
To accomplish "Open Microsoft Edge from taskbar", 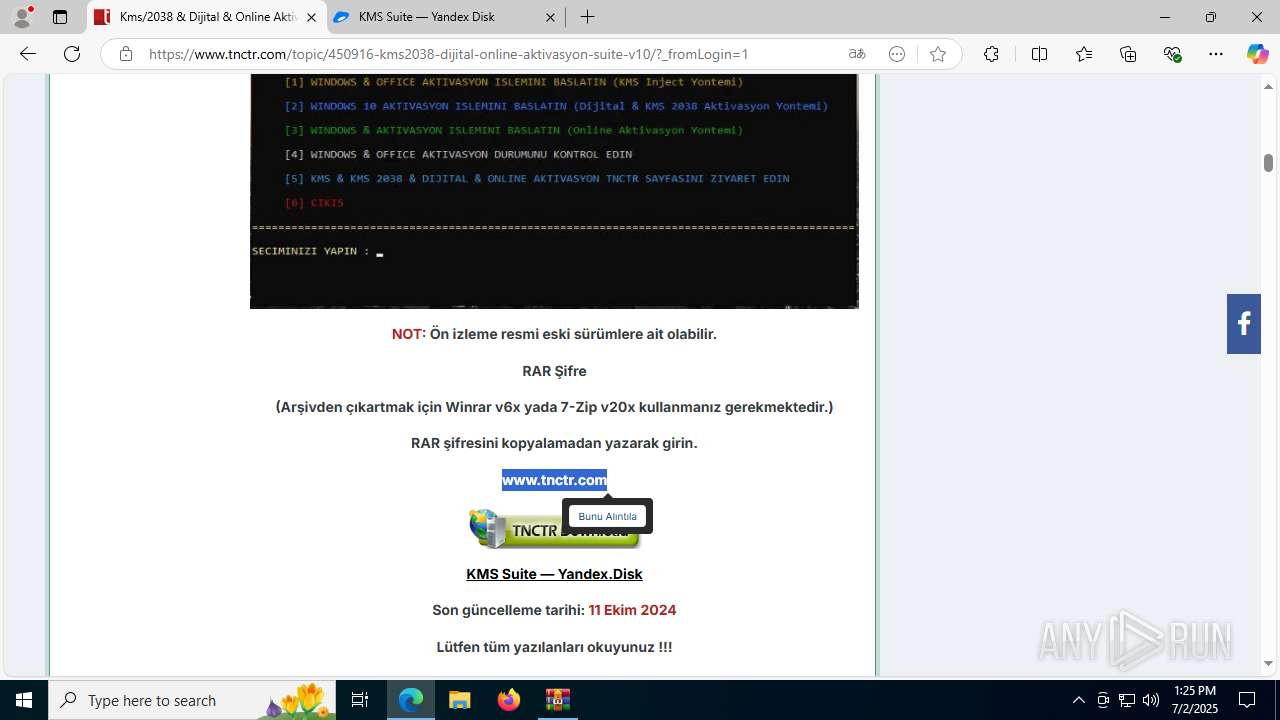I will tap(411, 700).
